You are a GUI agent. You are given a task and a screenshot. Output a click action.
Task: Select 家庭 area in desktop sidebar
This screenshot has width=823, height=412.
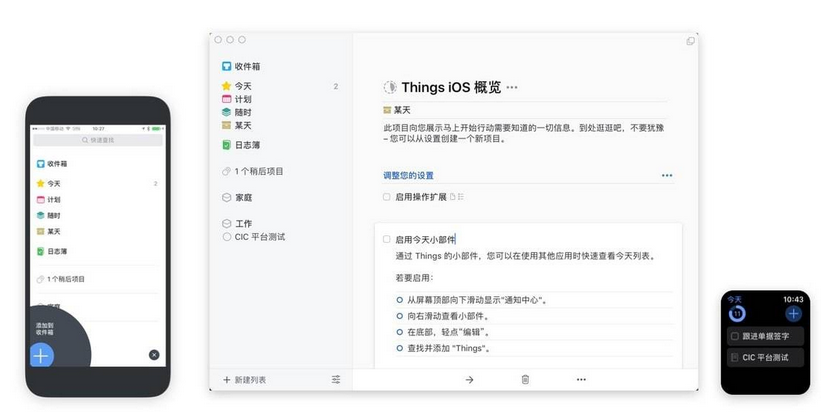(x=237, y=197)
